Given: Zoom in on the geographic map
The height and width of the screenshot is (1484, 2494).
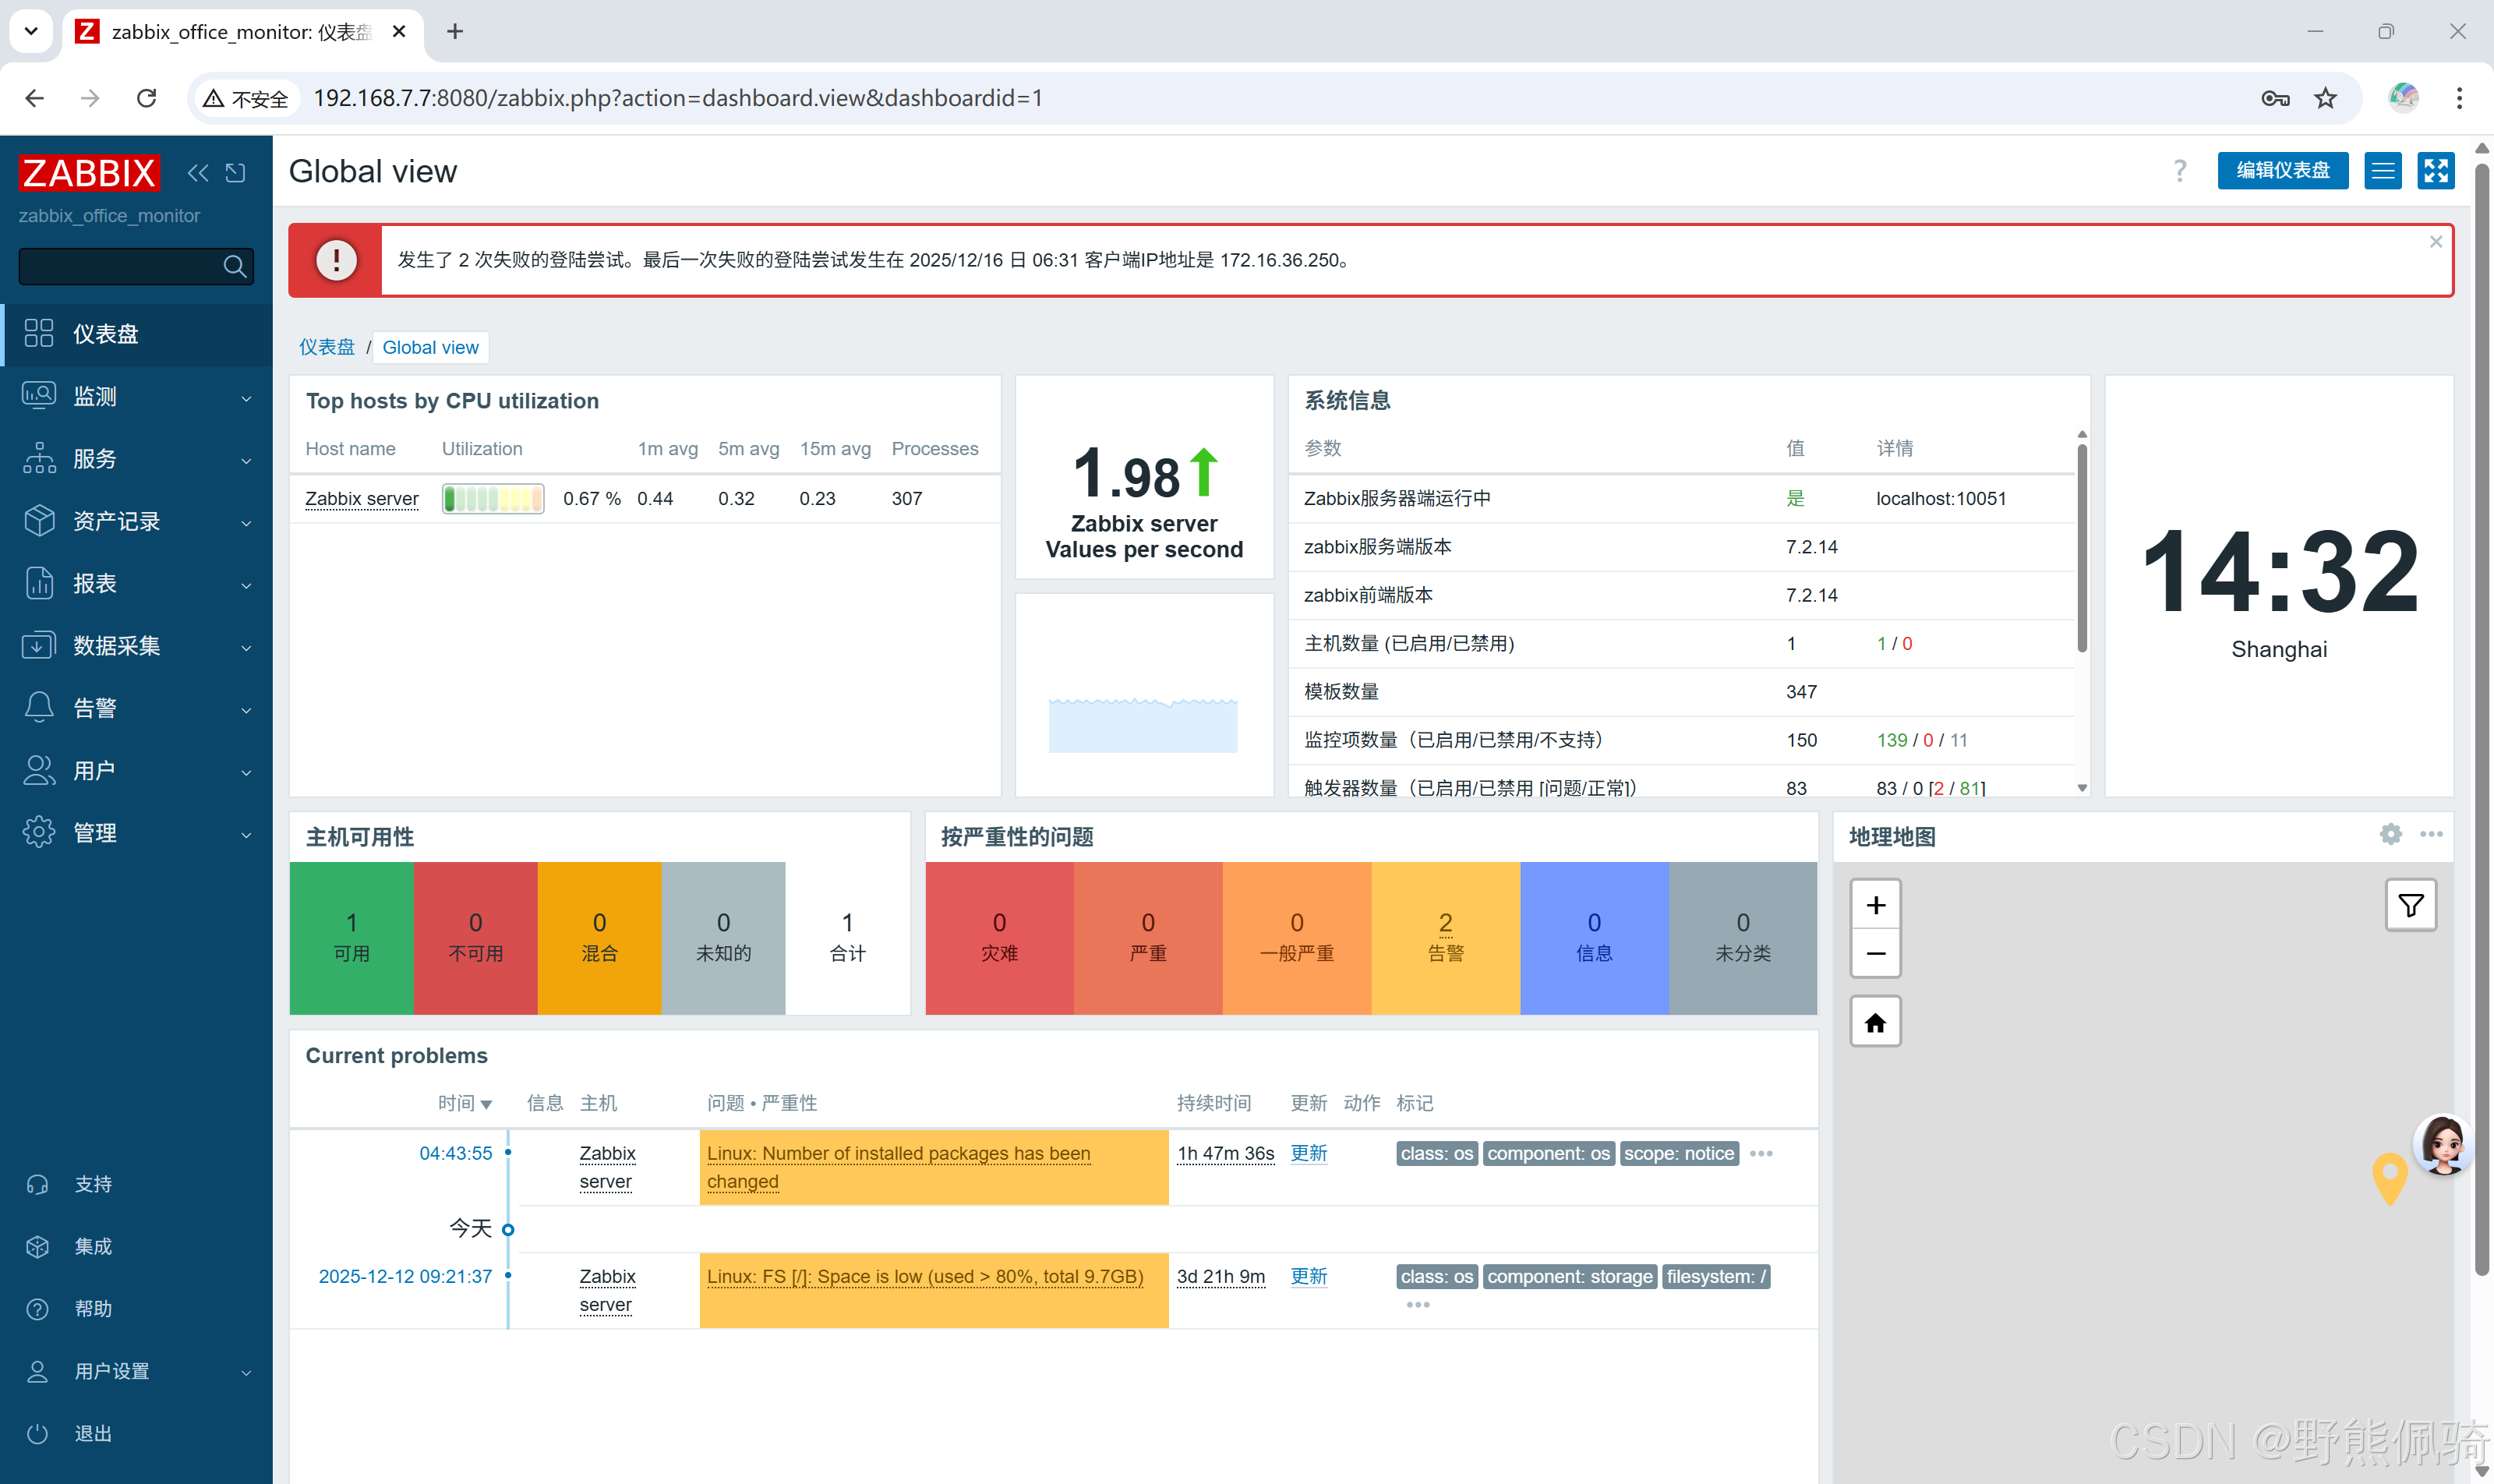Looking at the screenshot, I should pyautogui.click(x=1875, y=905).
